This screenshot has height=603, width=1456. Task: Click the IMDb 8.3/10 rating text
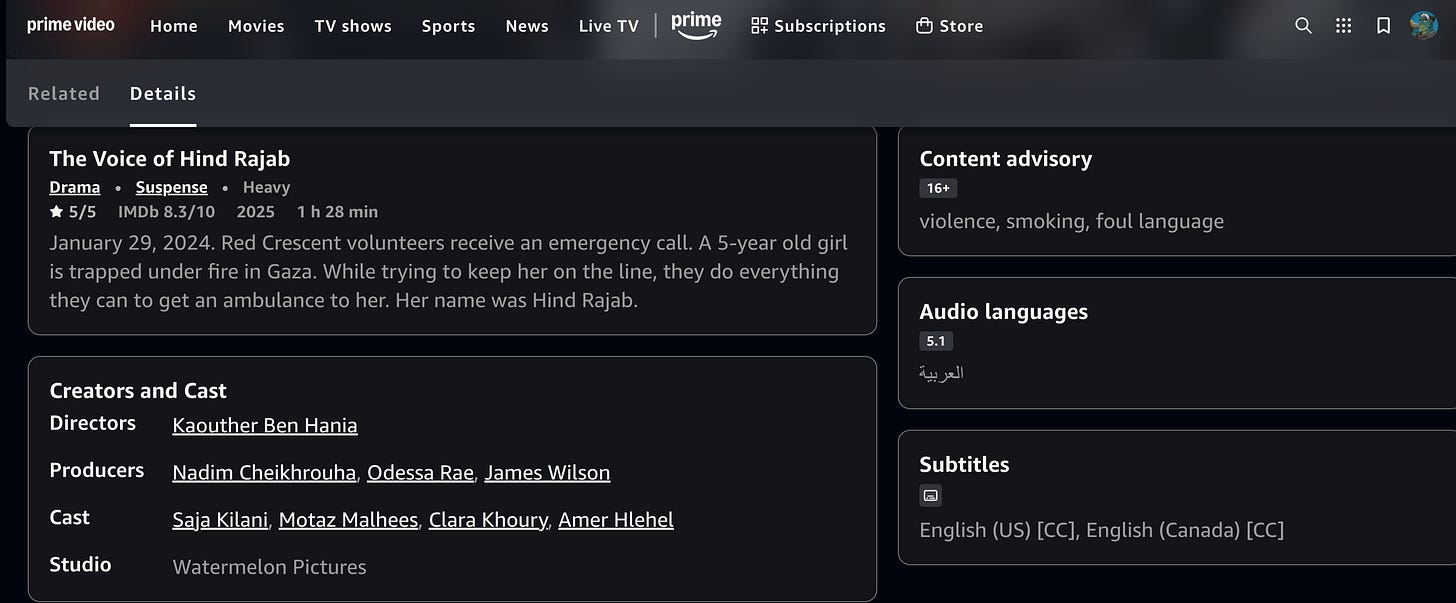(166, 212)
